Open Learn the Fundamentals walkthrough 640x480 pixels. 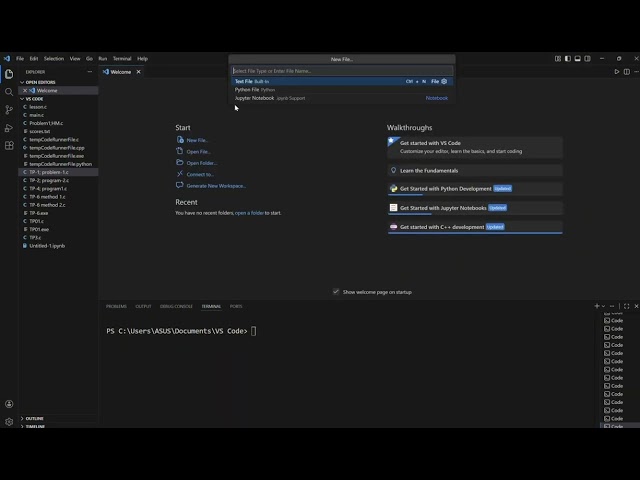pyautogui.click(x=475, y=171)
